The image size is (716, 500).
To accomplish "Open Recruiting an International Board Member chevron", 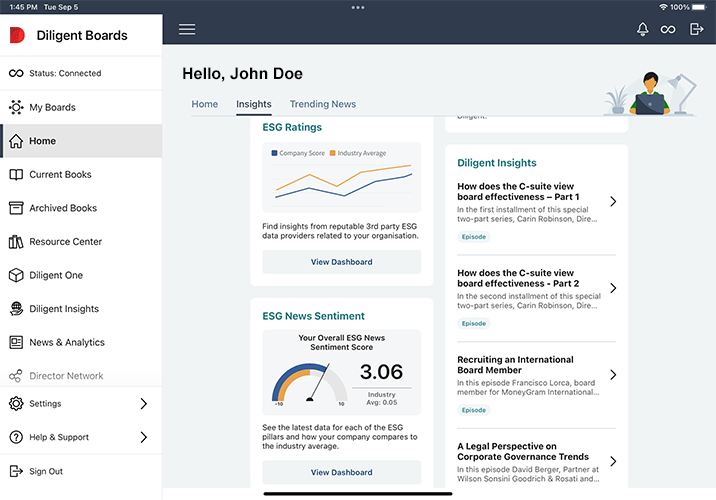I will (x=613, y=375).
